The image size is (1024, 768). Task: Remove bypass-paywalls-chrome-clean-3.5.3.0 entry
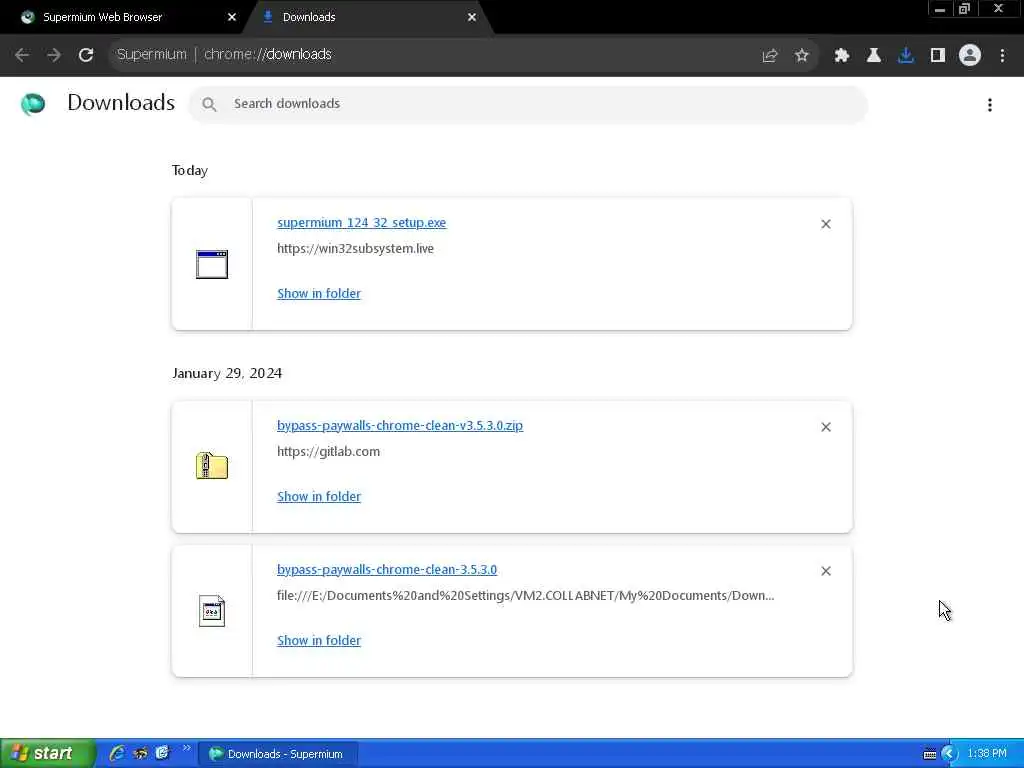point(826,571)
